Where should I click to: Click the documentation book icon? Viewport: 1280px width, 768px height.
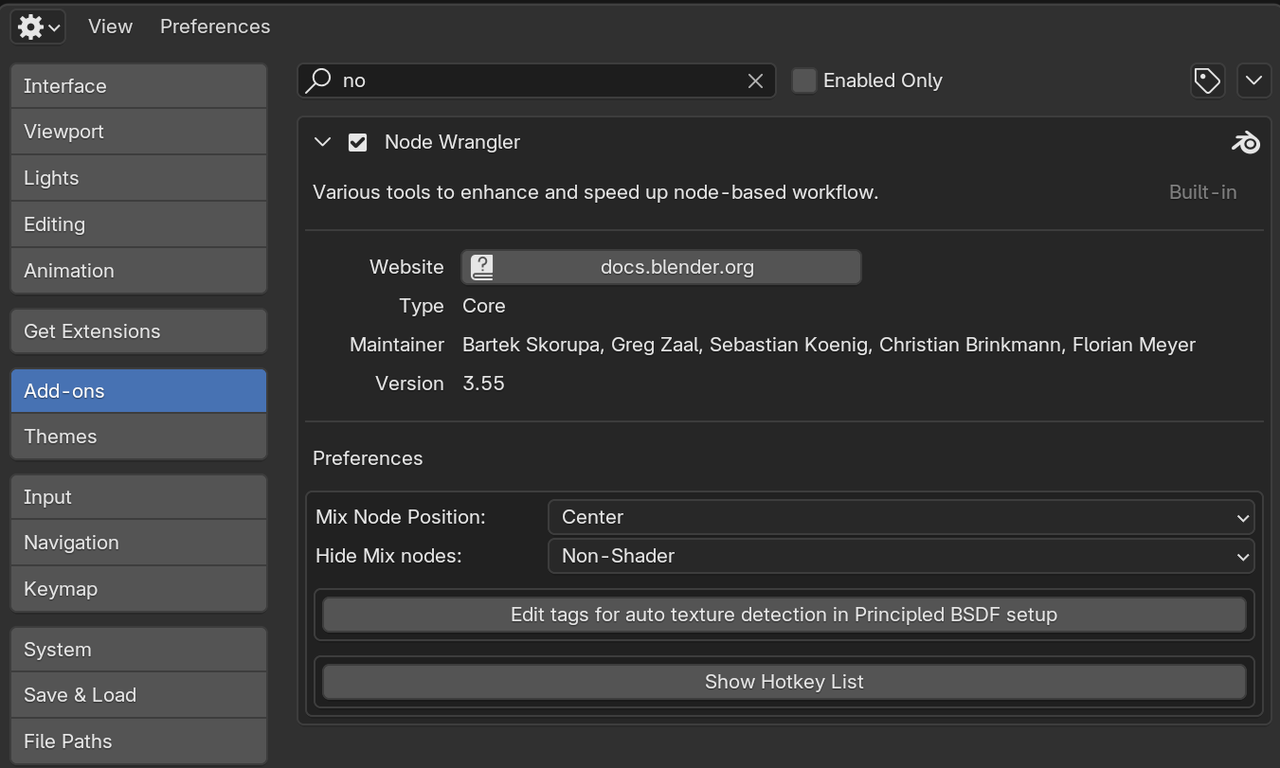point(482,267)
